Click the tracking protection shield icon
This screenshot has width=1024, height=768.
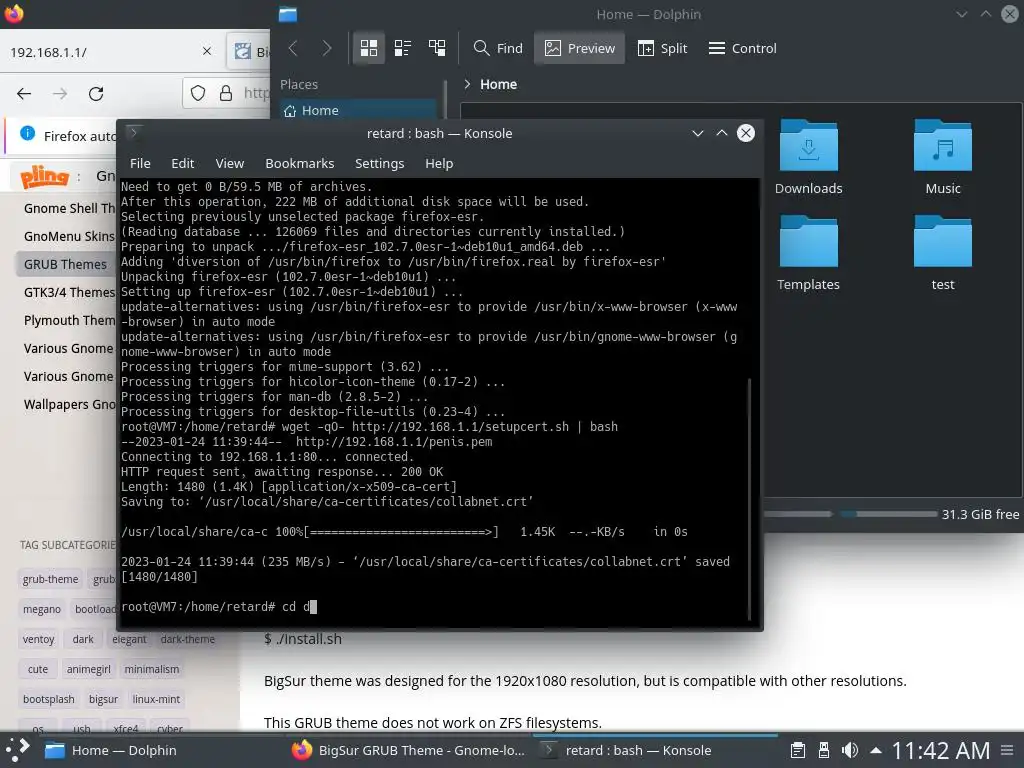198,93
